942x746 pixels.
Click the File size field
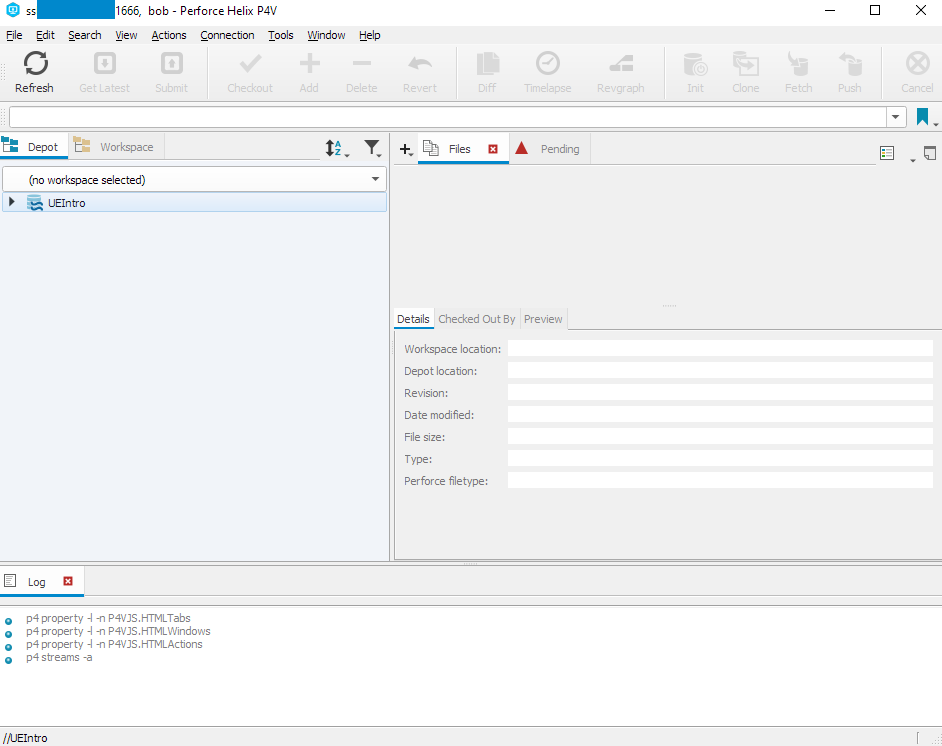(x=720, y=437)
